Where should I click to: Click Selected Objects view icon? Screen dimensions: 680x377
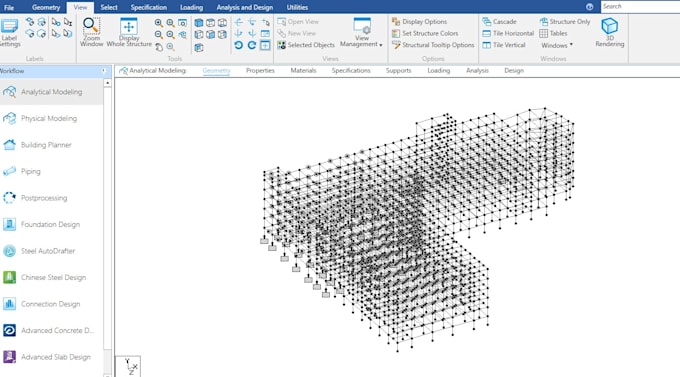pyautogui.click(x=306, y=45)
